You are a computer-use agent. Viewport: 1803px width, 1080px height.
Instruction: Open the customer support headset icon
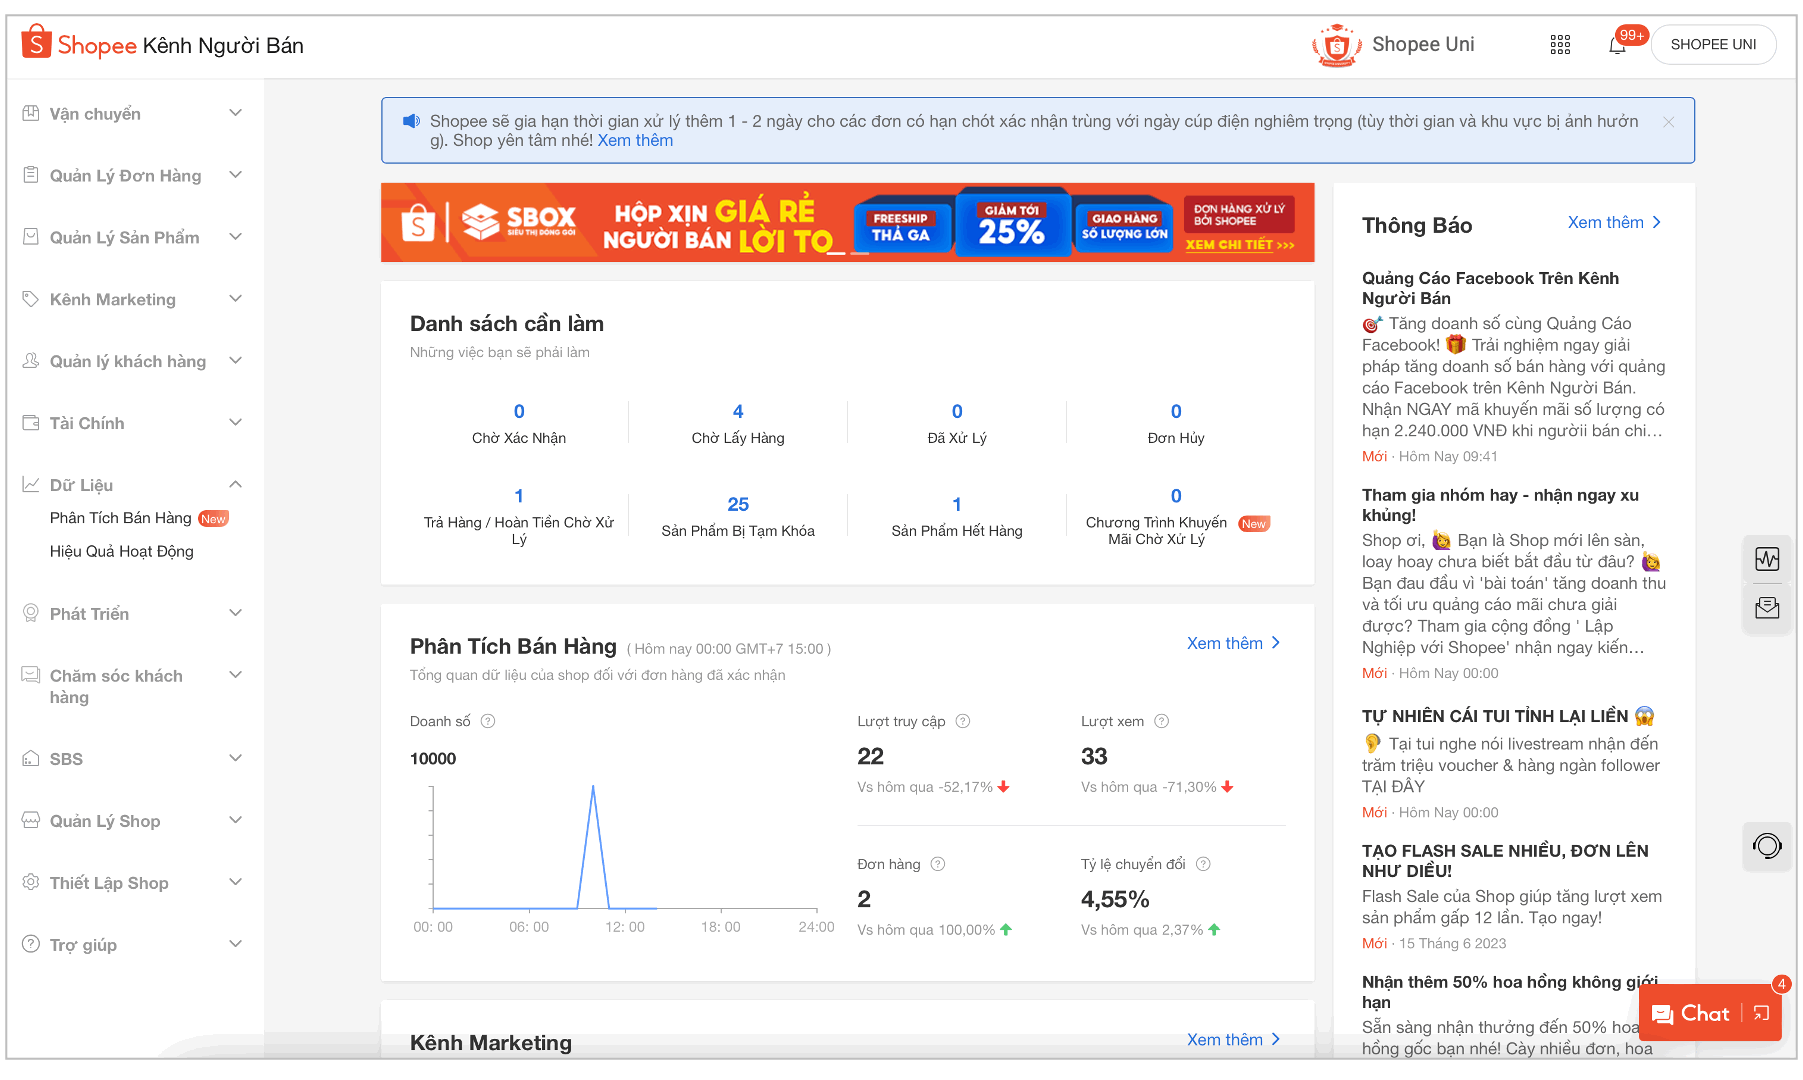[x=1767, y=846]
